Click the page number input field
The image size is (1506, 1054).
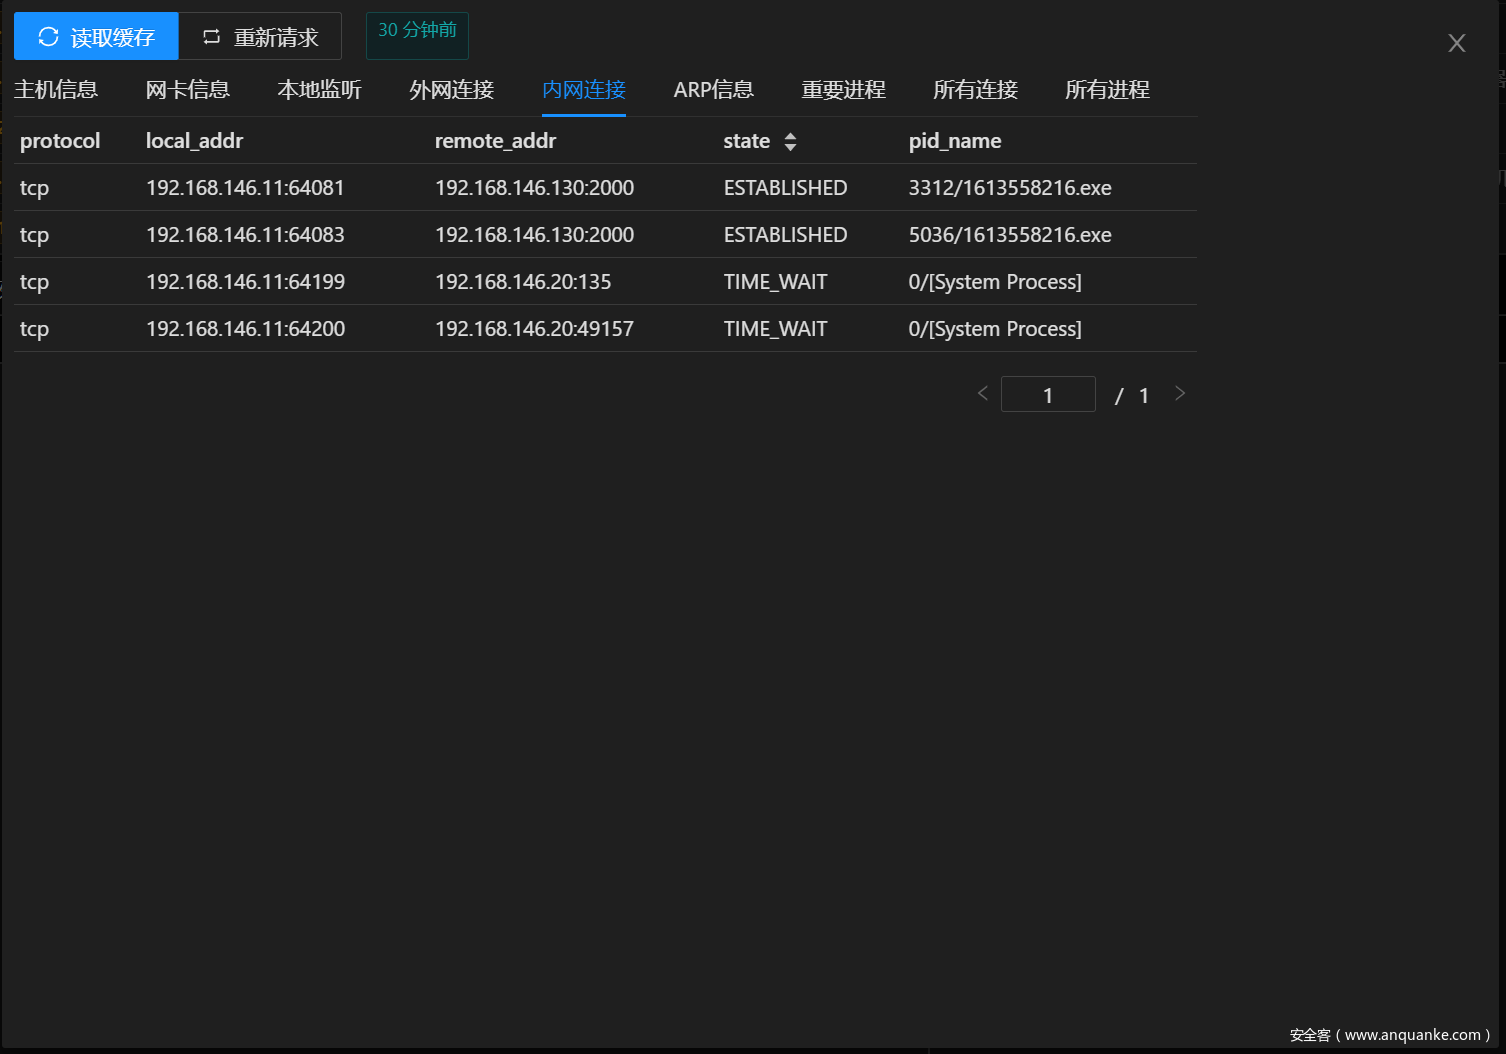point(1047,395)
